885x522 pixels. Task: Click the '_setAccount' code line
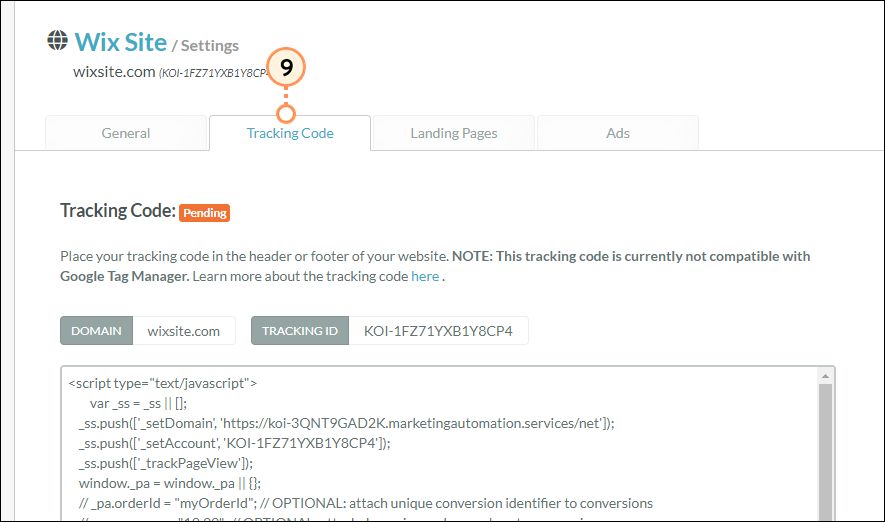tap(234, 443)
